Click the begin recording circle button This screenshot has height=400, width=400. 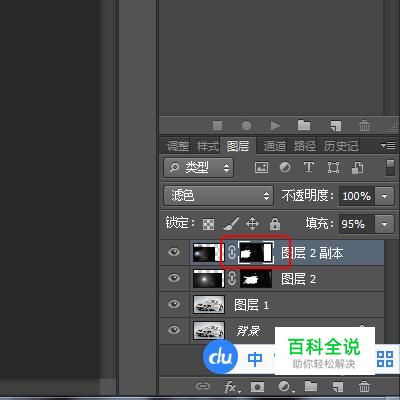(246, 126)
